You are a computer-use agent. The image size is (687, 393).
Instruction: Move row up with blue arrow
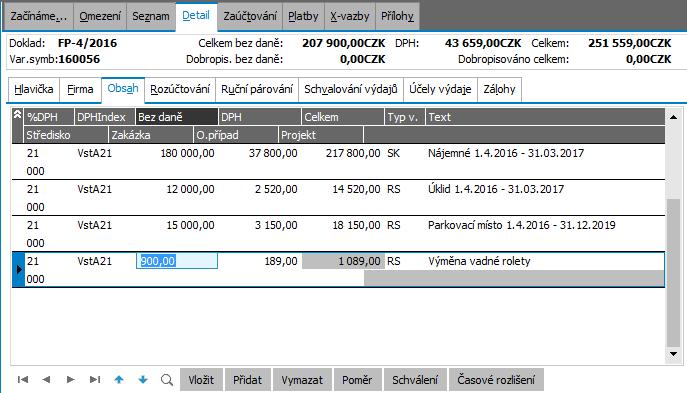coord(119,379)
